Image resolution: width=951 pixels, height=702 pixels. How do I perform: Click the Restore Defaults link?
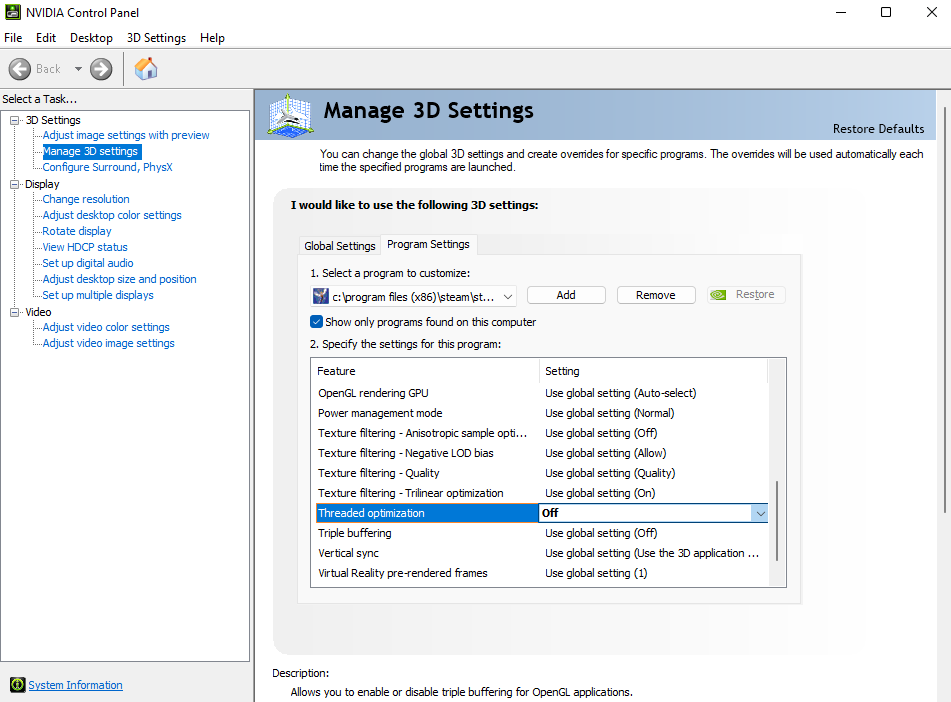coord(878,129)
